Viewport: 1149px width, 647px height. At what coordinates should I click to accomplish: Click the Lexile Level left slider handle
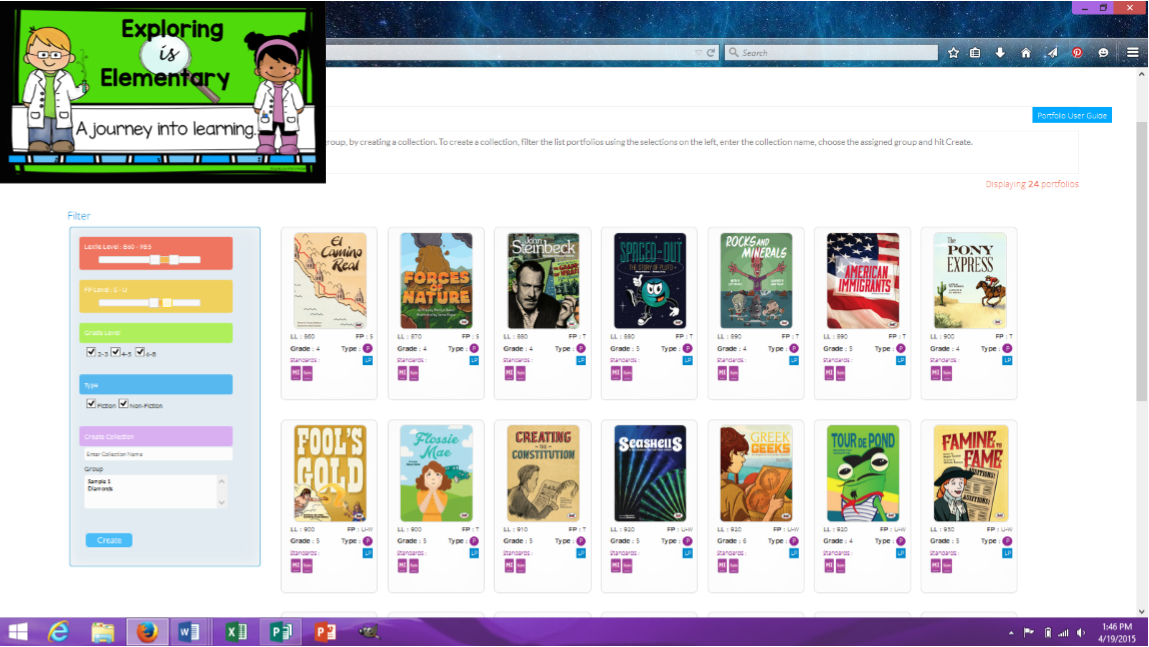pos(155,259)
